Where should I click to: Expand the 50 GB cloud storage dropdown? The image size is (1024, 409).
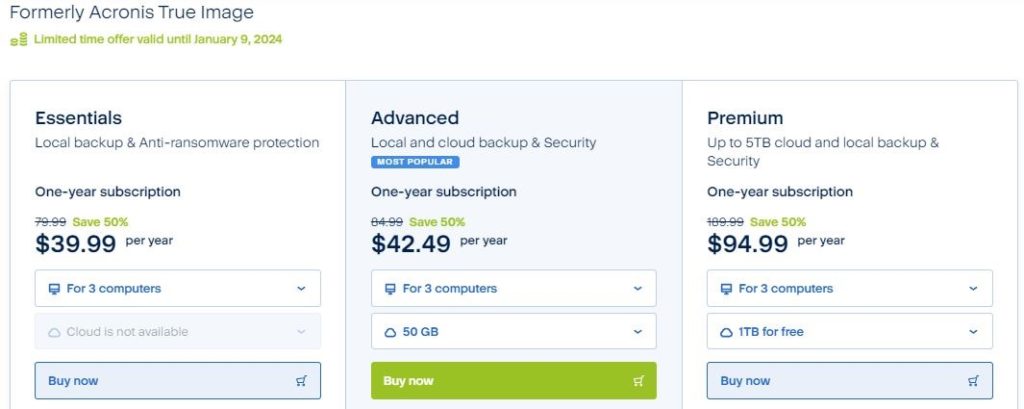point(513,331)
